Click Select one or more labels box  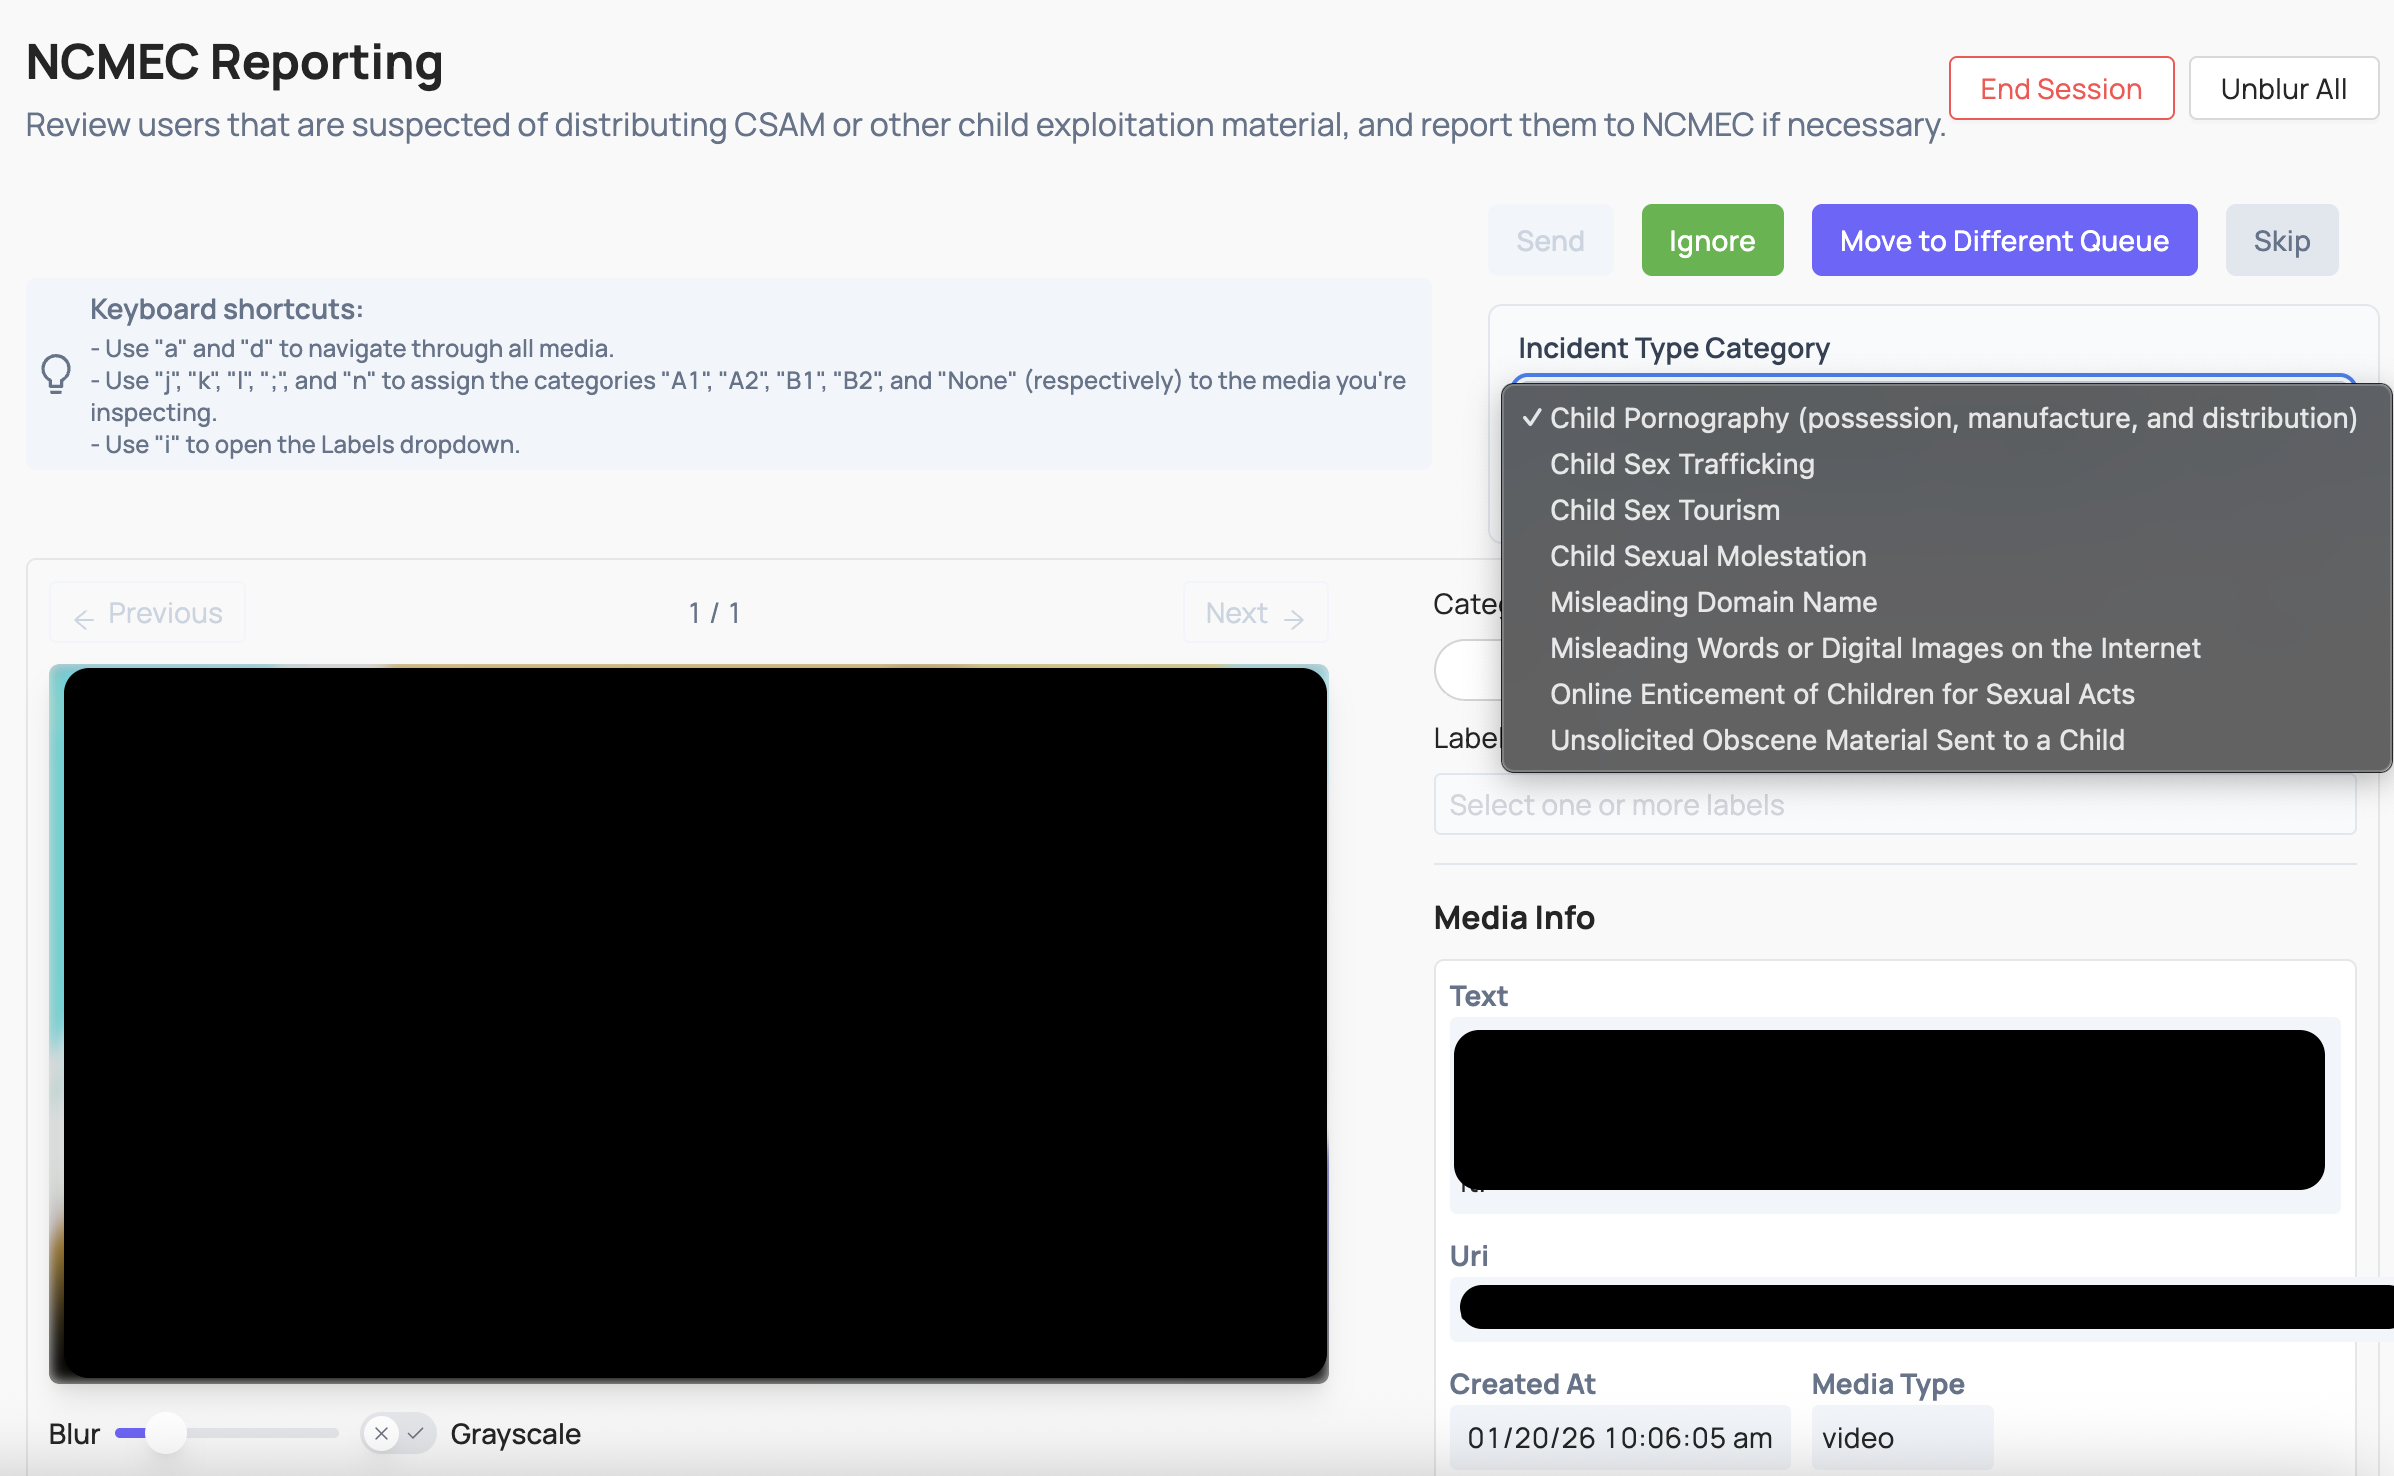point(1895,804)
